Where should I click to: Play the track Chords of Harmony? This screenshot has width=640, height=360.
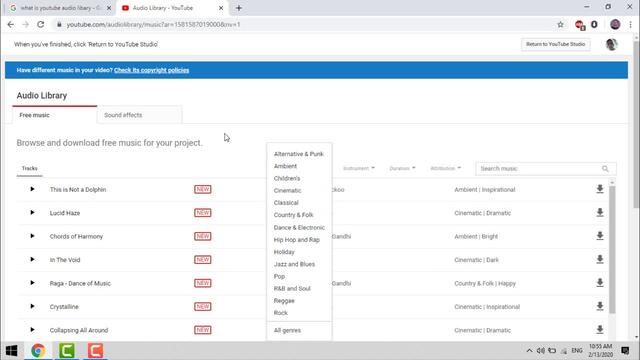pos(32,236)
